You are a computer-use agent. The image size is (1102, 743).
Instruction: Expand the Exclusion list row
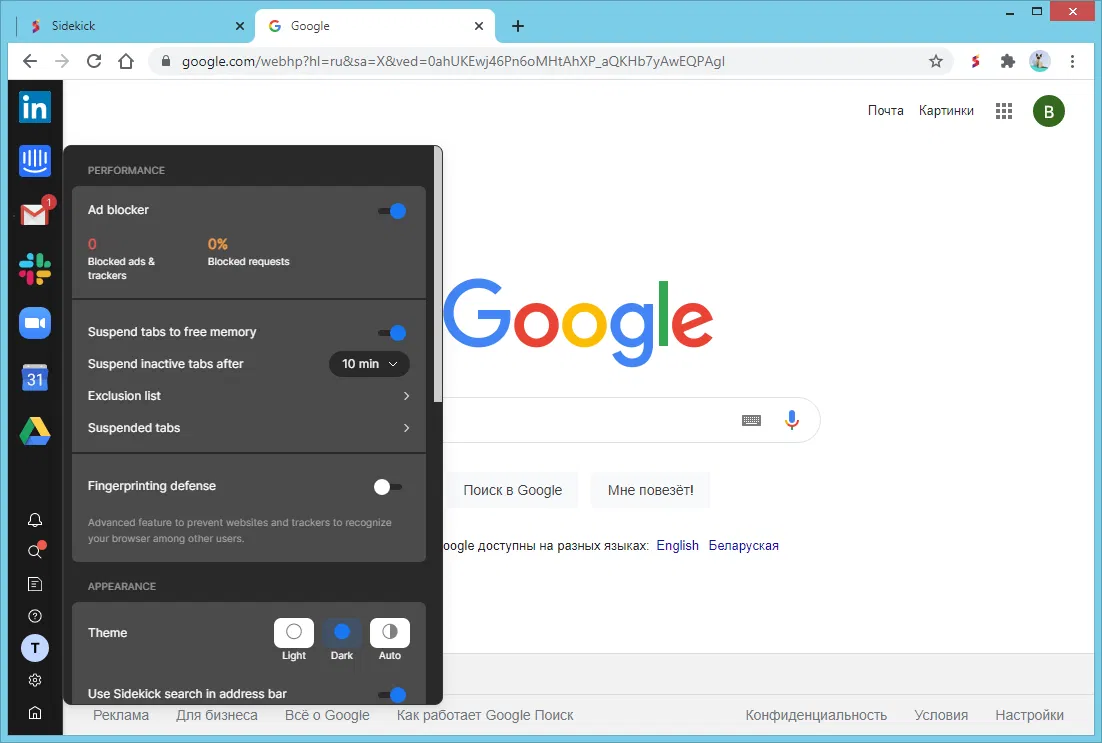(x=249, y=396)
